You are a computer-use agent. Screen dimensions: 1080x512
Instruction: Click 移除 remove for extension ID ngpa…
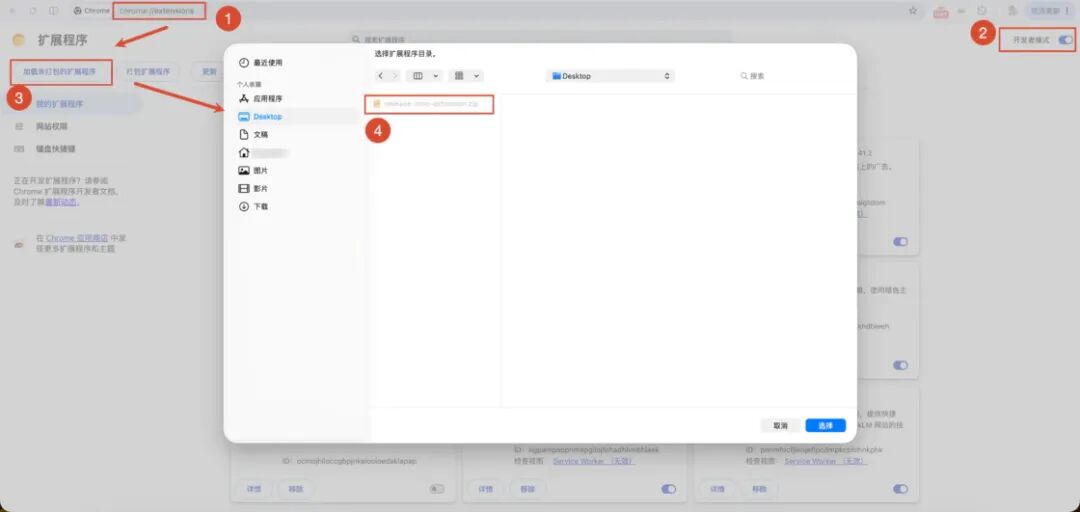[528, 489]
